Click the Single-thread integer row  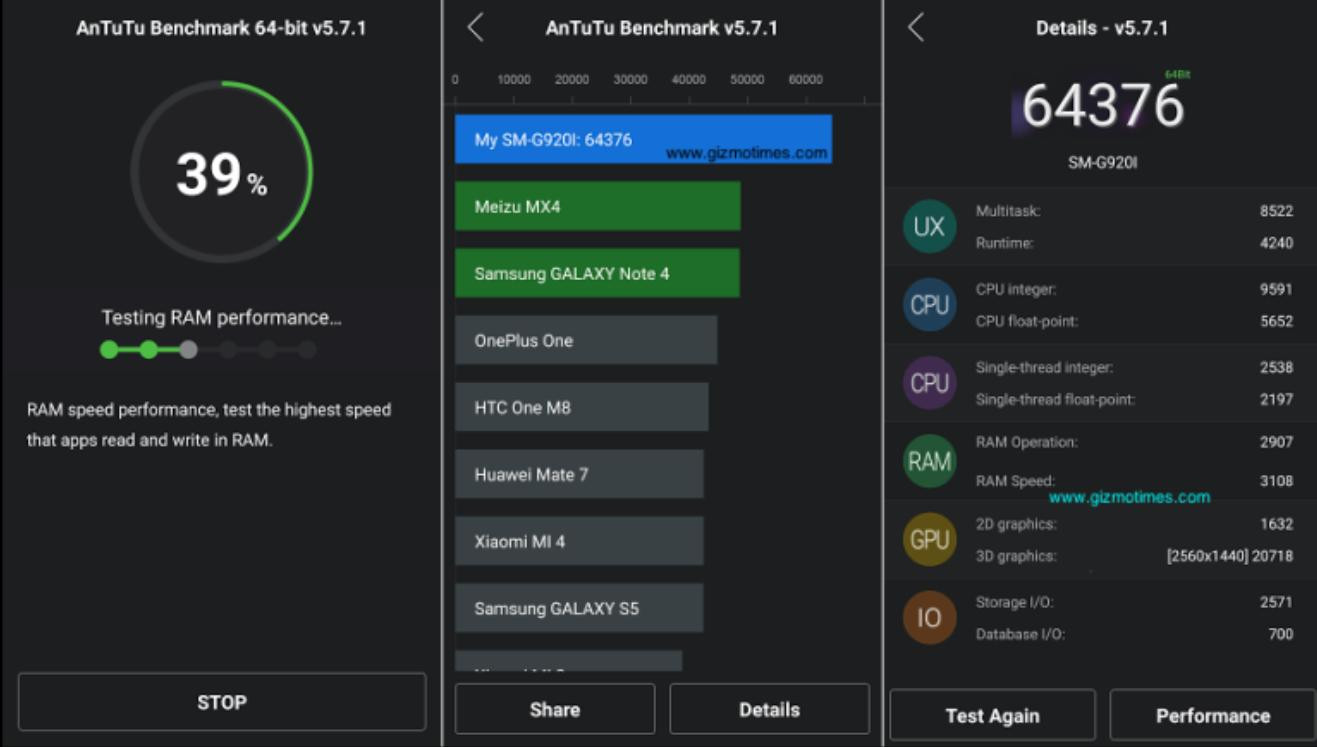pos(1134,367)
